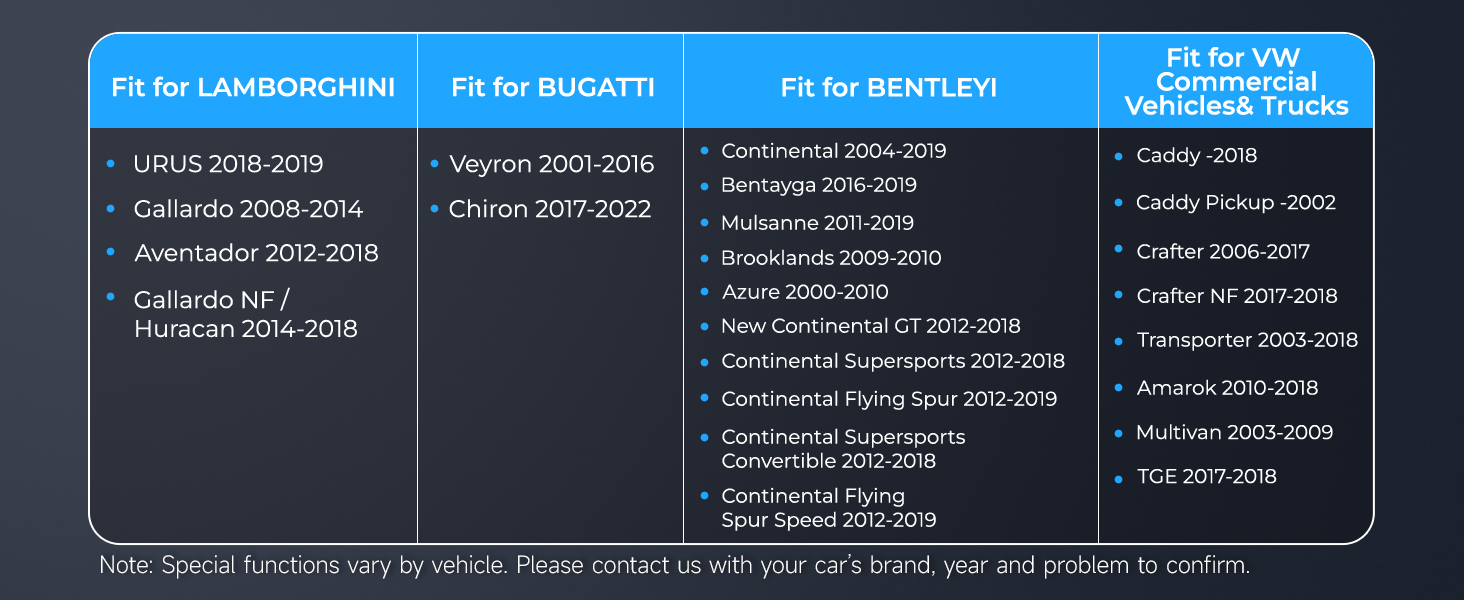The width and height of the screenshot is (1464, 600).
Task: Select Aventador 2012-2018 in the list
Action: (x=256, y=253)
